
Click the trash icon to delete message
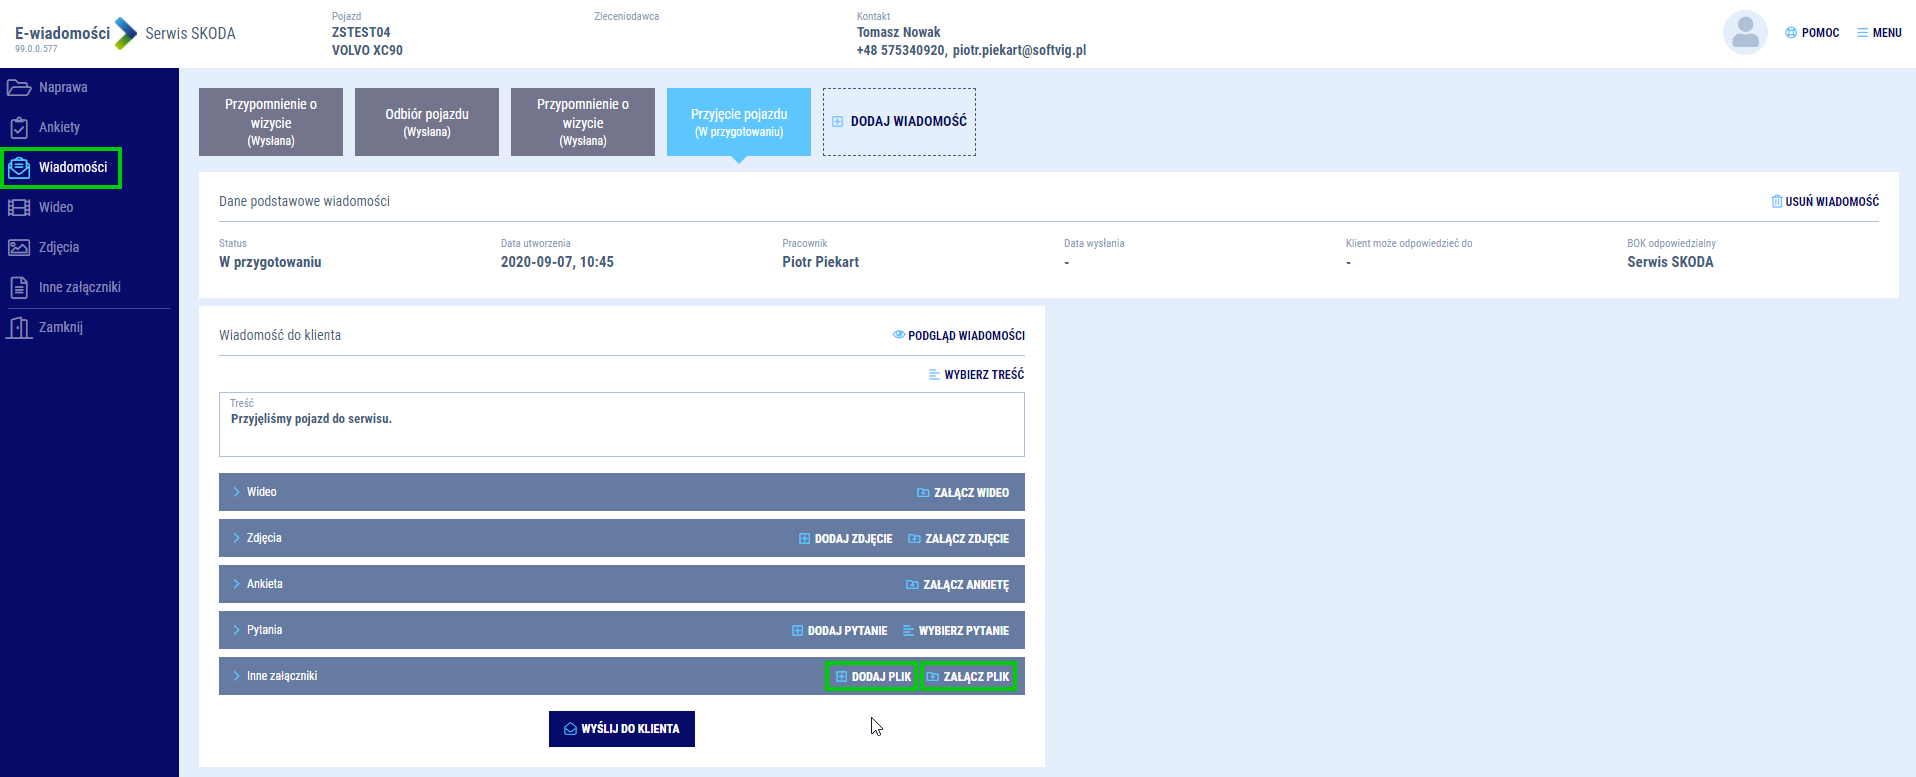pos(1776,201)
